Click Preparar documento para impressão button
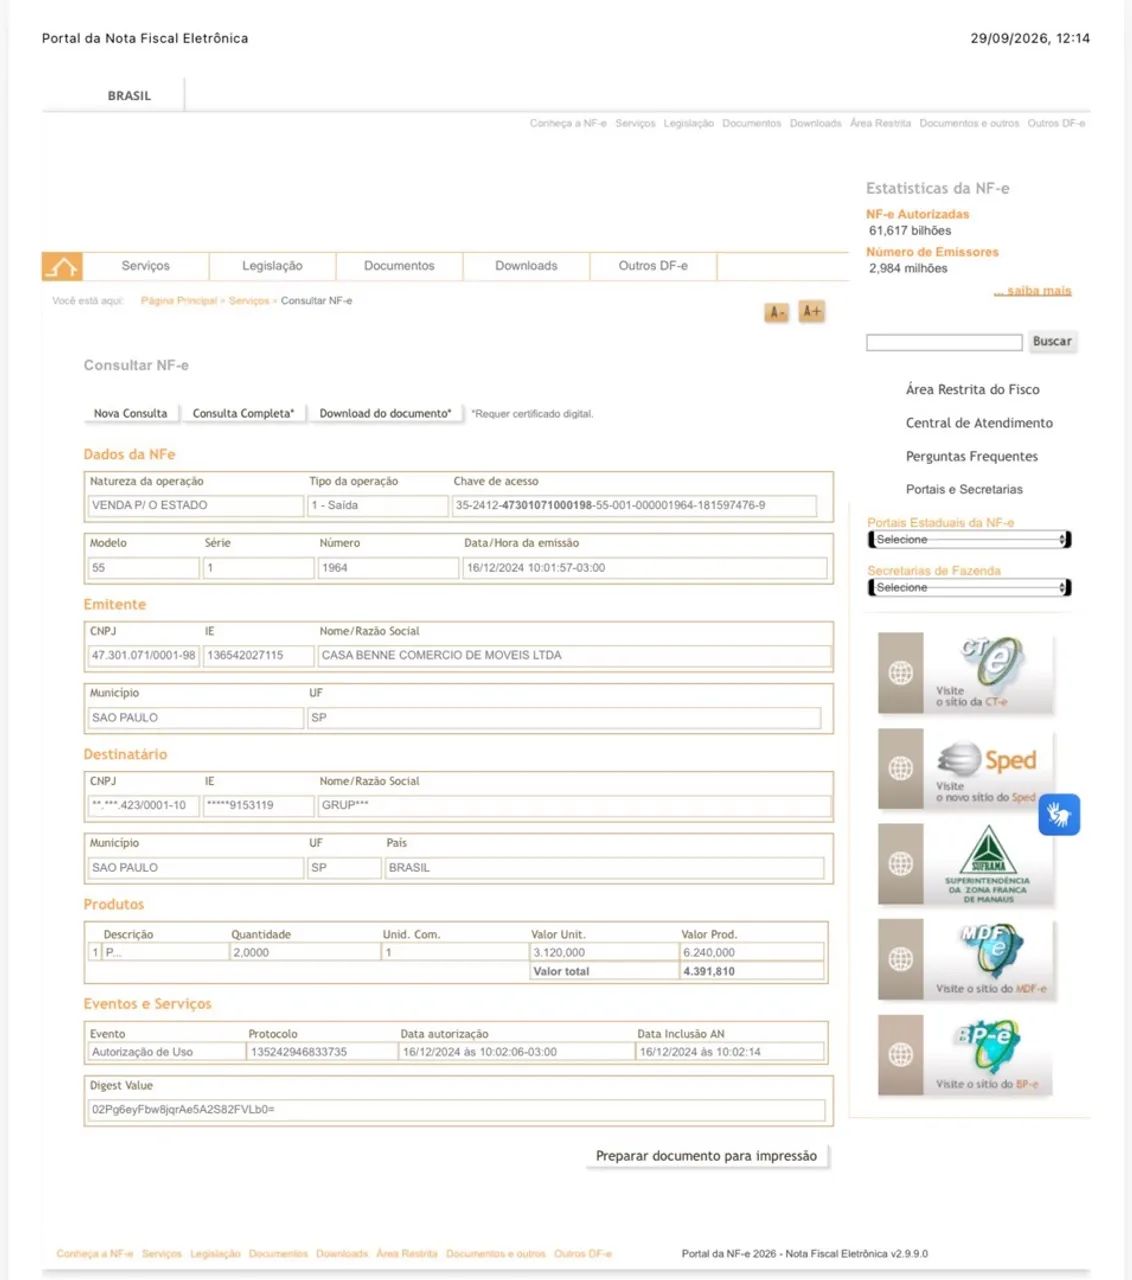Image resolution: width=1132 pixels, height=1280 pixels. [706, 1156]
